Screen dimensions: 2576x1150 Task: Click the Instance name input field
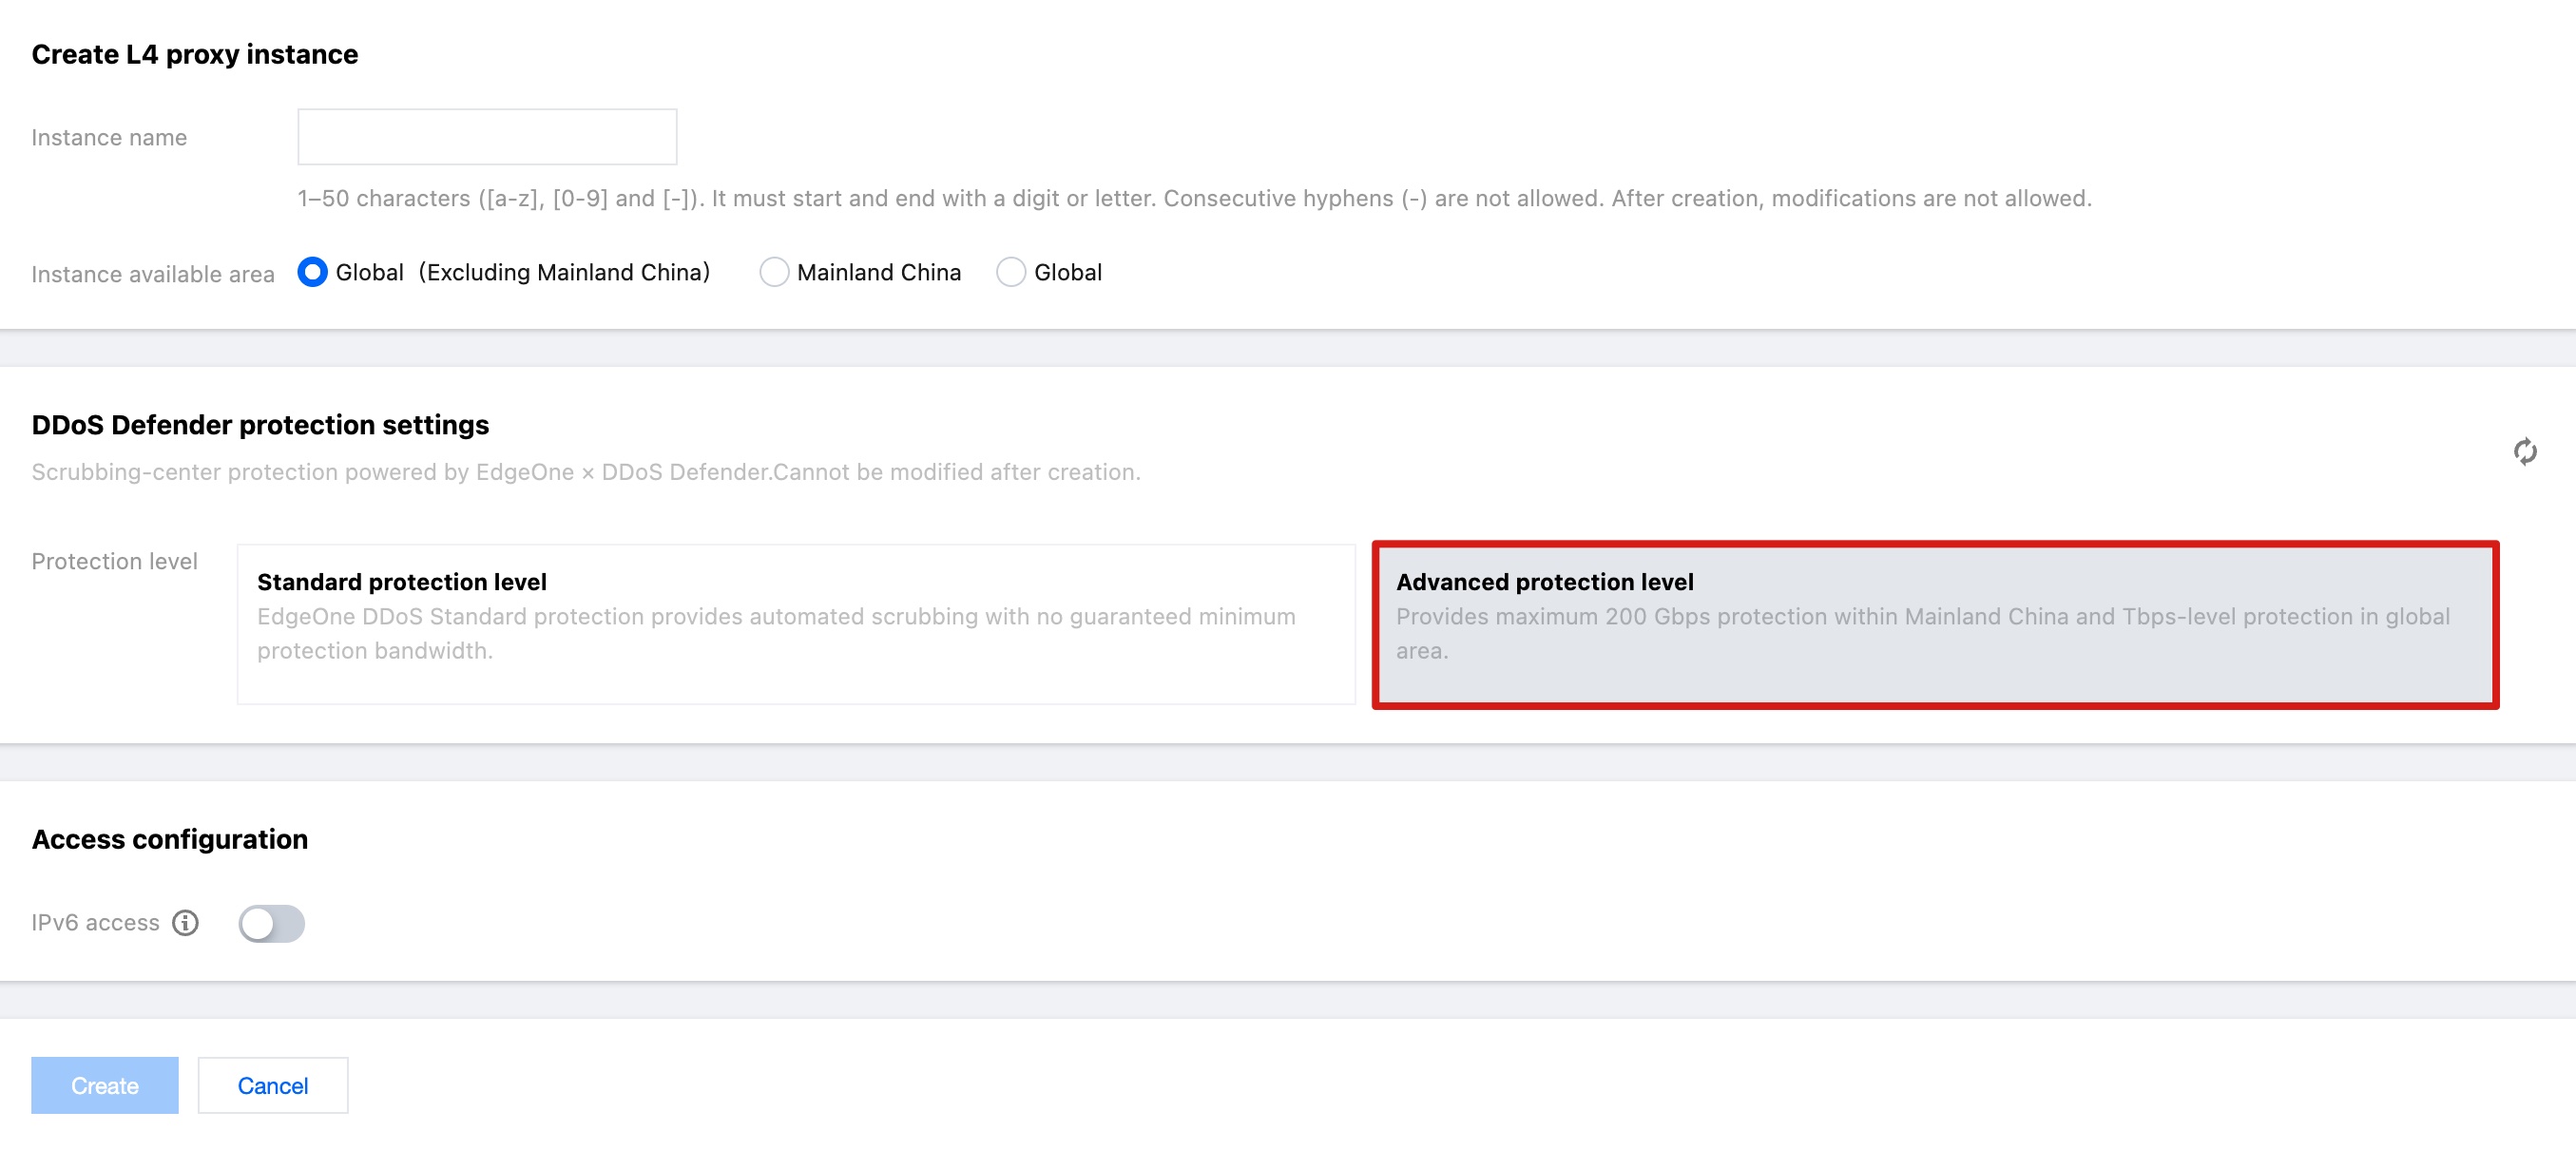tap(487, 137)
